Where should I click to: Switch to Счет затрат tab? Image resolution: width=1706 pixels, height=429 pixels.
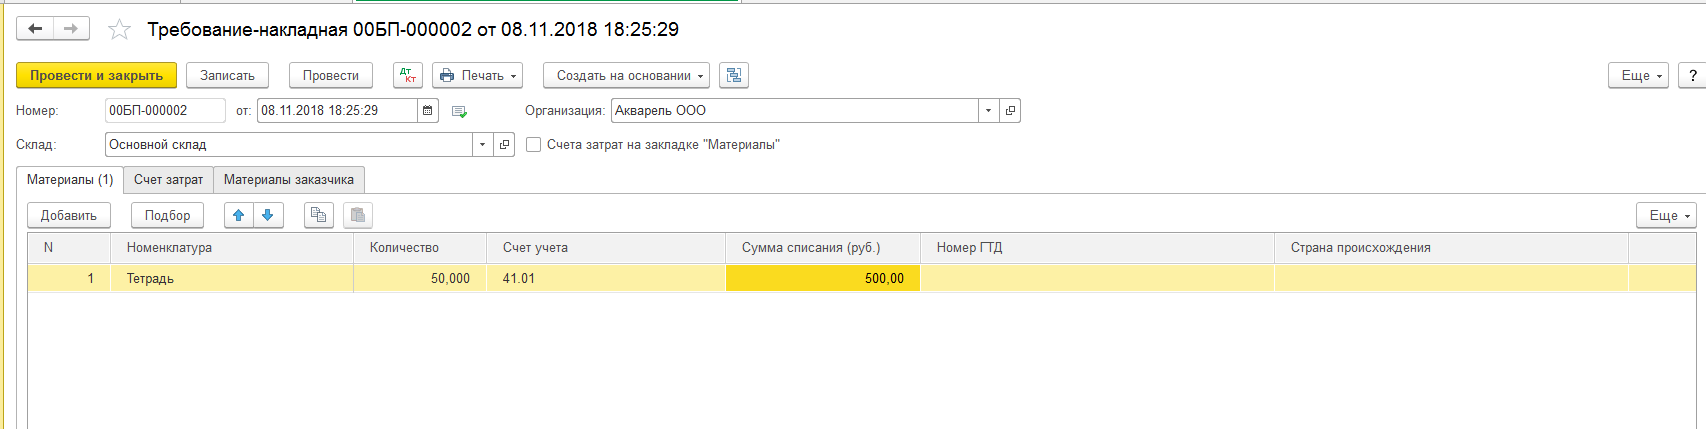coord(168,180)
